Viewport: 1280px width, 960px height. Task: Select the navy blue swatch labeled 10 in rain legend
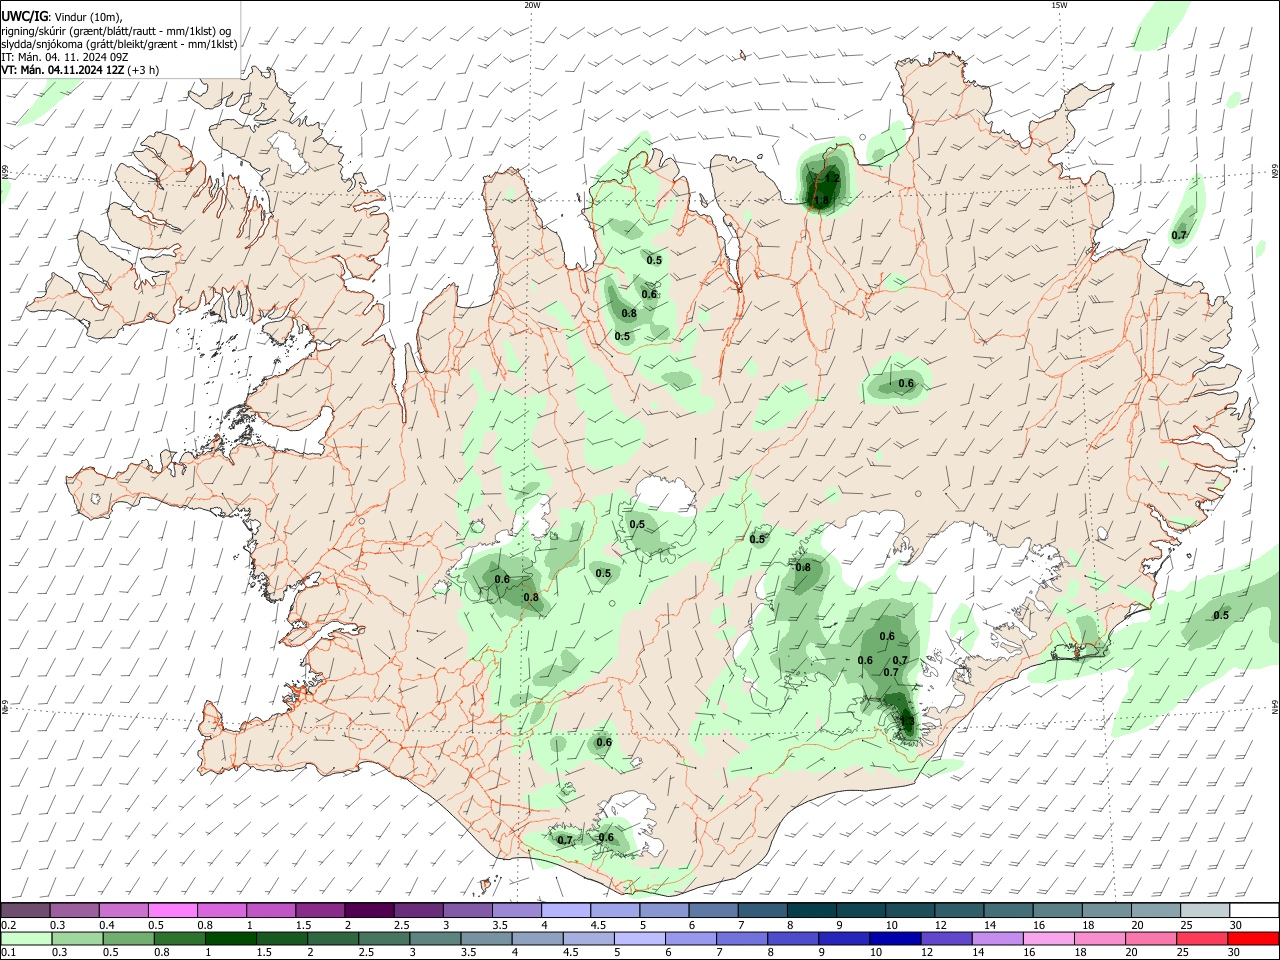tap(894, 939)
